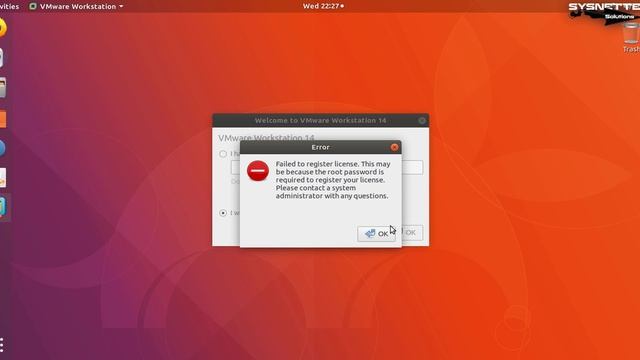Select the license key radio option
Image resolution: width=640 pixels, height=360 pixels.
click(x=223, y=154)
